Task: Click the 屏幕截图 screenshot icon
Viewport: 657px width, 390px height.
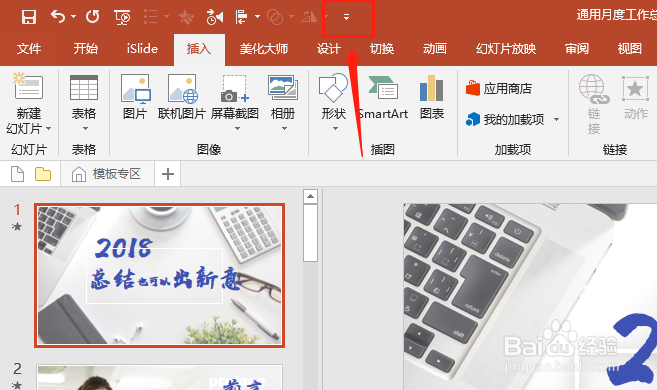Action: 235,88
